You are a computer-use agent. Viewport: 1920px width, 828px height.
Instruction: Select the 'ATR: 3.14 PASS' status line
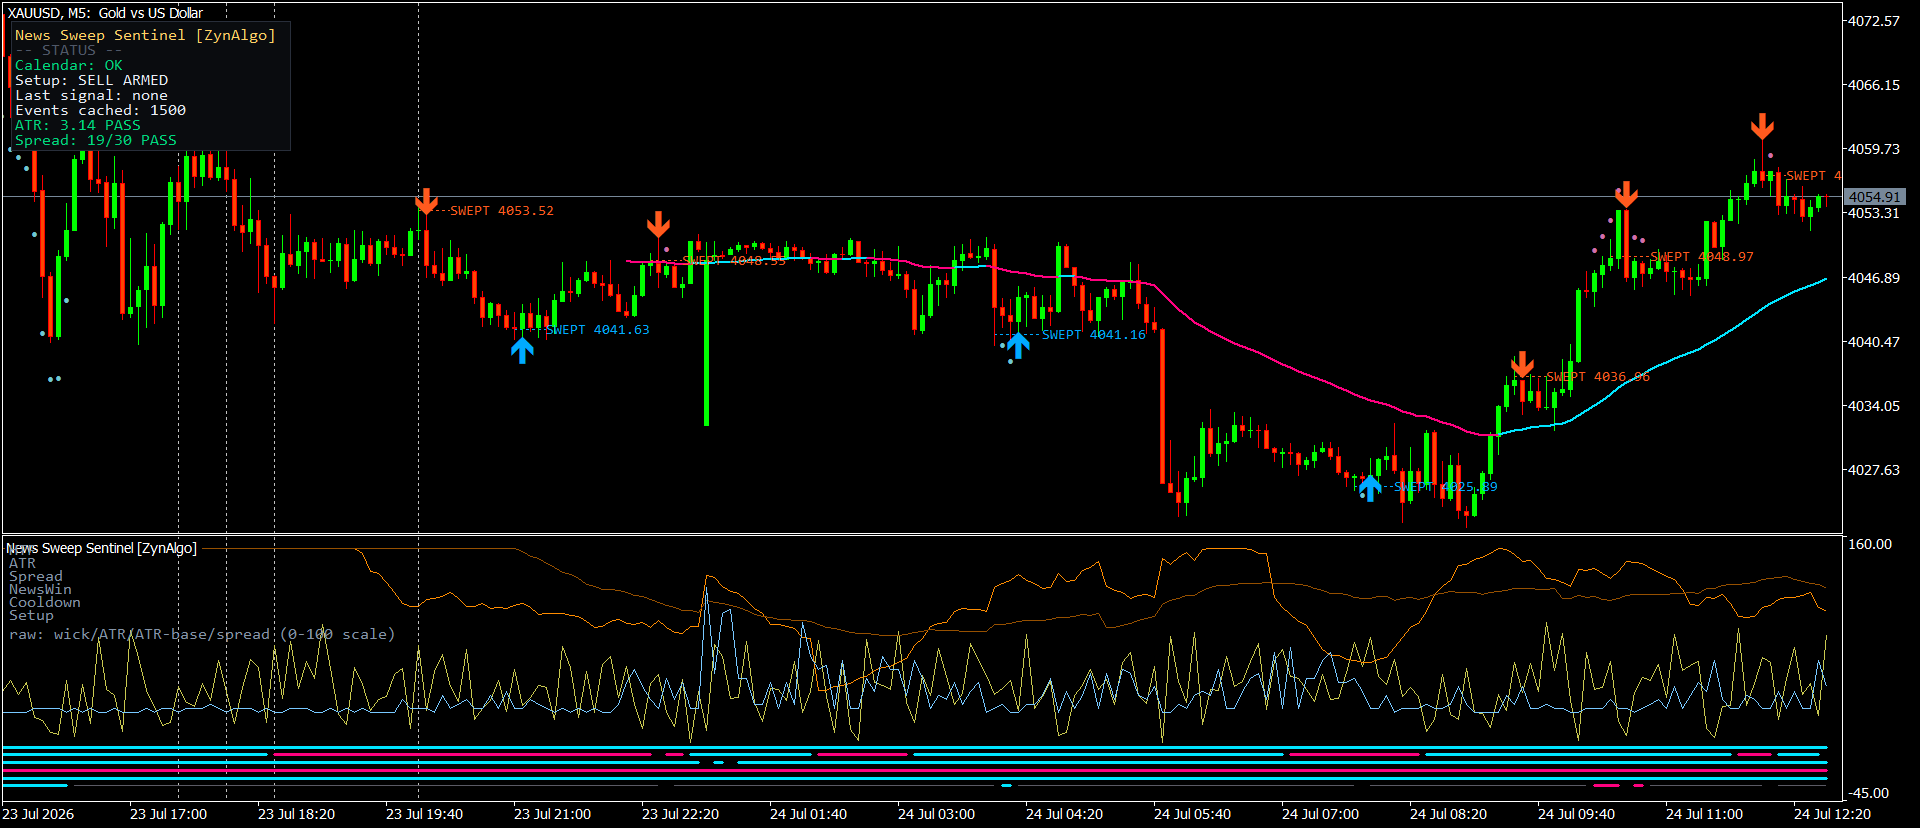[78, 125]
